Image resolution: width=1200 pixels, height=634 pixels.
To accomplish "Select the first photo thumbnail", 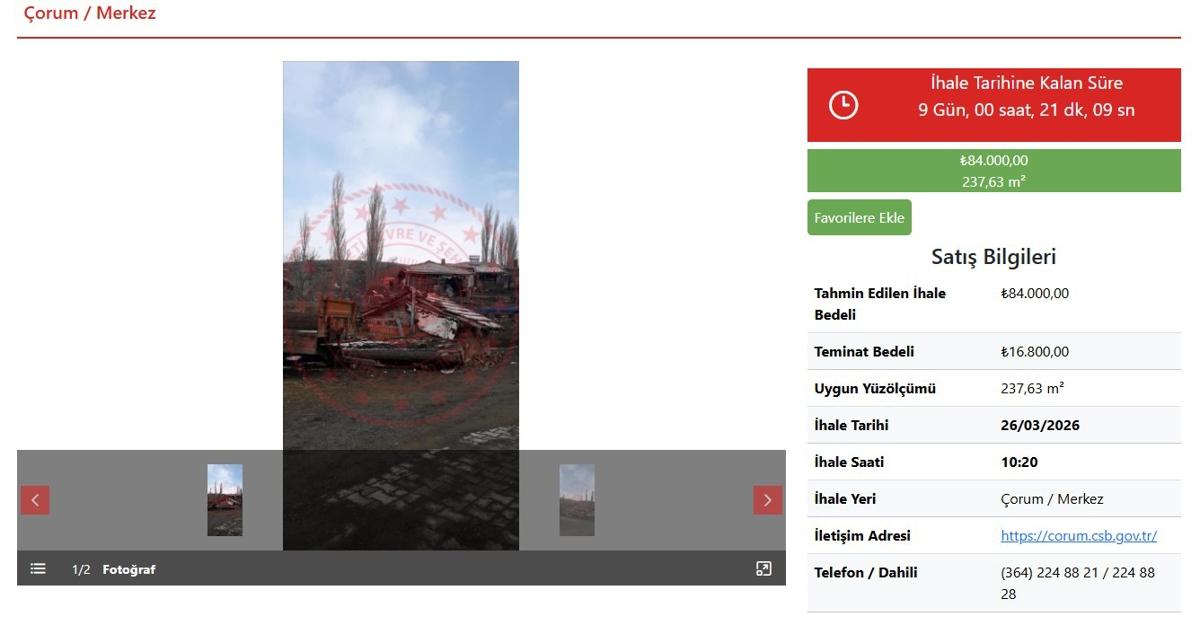I will point(225,500).
